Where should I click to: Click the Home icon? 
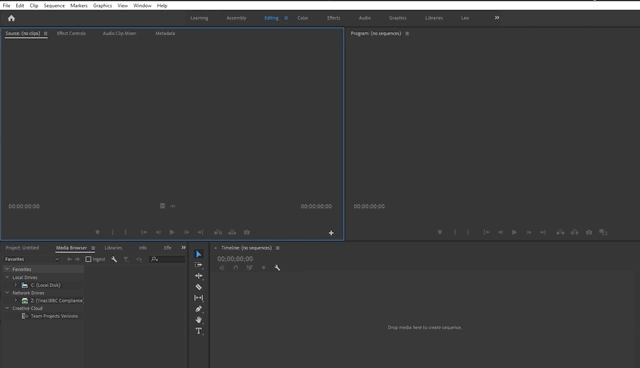(x=11, y=18)
